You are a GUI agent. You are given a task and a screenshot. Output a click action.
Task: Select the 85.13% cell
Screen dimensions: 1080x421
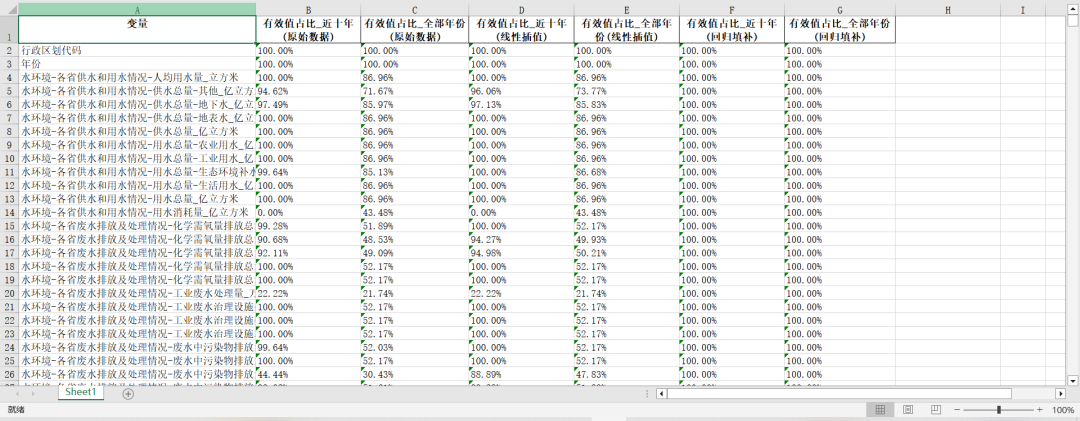click(415, 172)
